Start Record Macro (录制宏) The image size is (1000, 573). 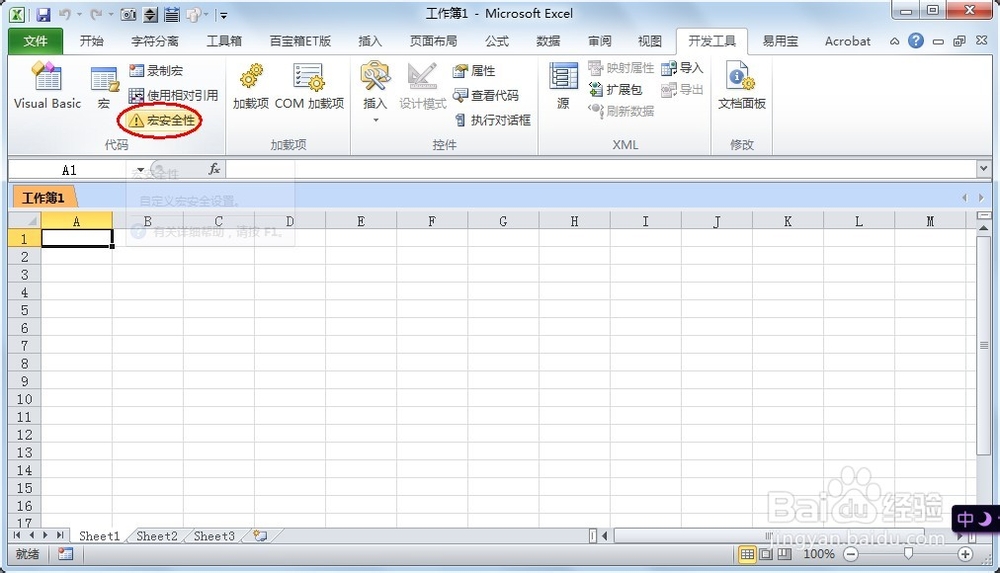(x=156, y=70)
